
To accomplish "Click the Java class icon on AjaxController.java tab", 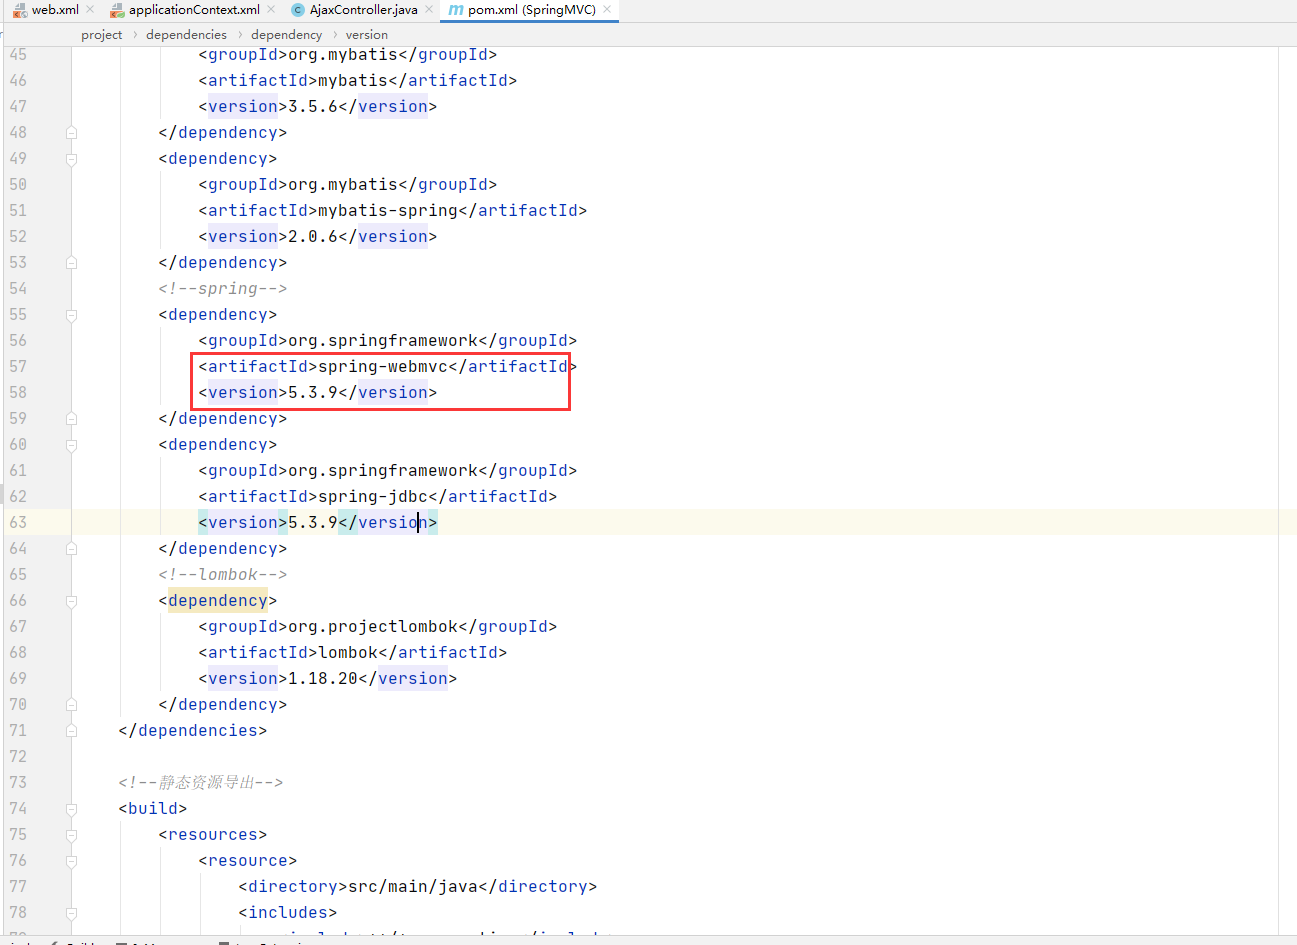I will tap(296, 10).
